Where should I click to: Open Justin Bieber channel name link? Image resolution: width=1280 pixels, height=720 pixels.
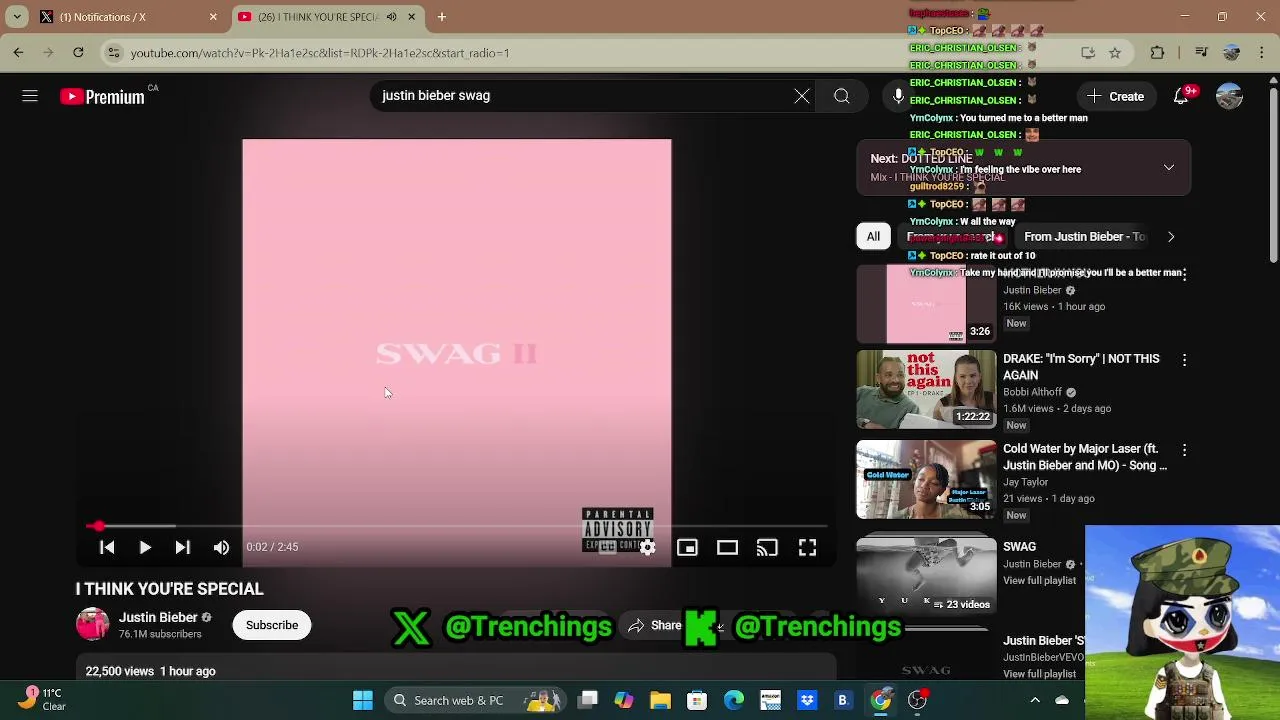[158, 617]
